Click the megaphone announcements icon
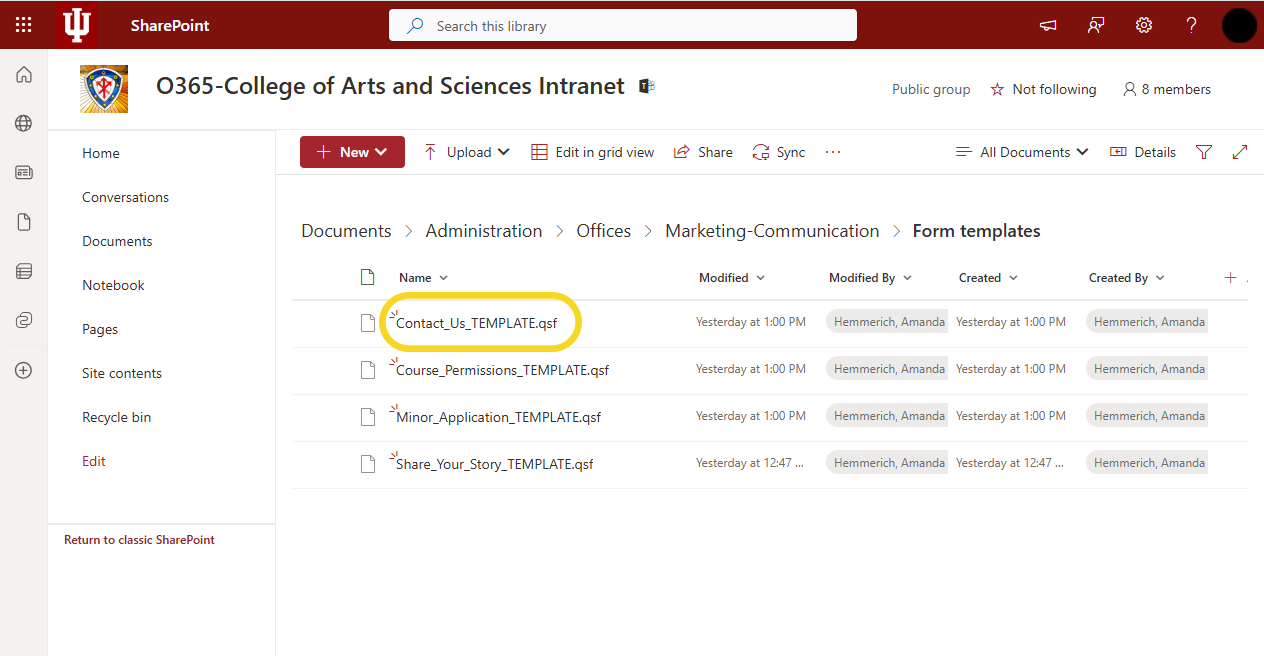This screenshot has width=1264, height=656. [x=1048, y=25]
